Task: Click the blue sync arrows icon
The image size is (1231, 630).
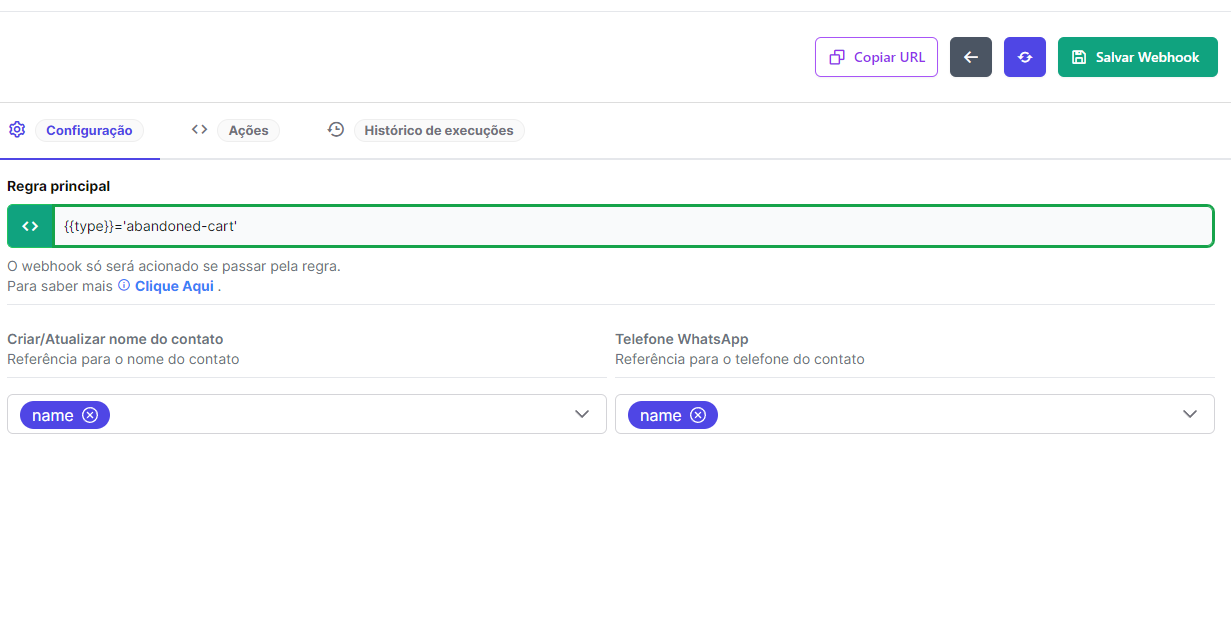Action: tap(1024, 57)
